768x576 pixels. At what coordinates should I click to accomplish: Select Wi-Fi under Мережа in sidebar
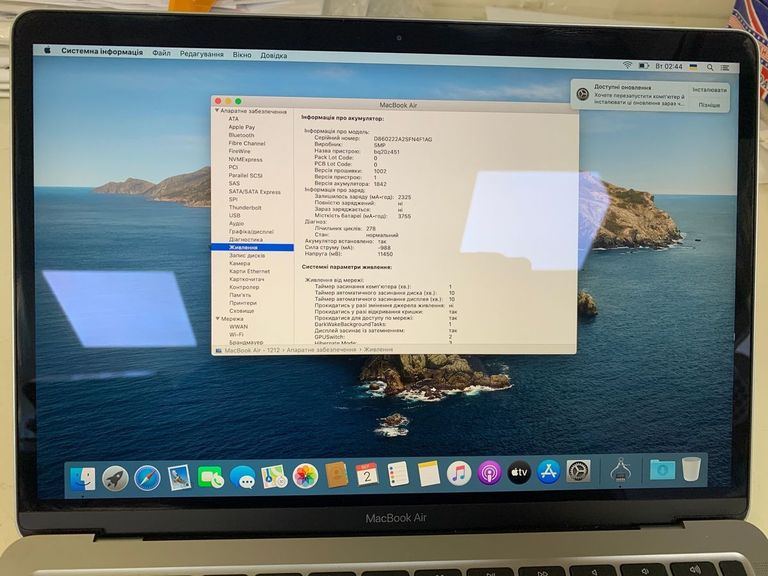coord(236,334)
